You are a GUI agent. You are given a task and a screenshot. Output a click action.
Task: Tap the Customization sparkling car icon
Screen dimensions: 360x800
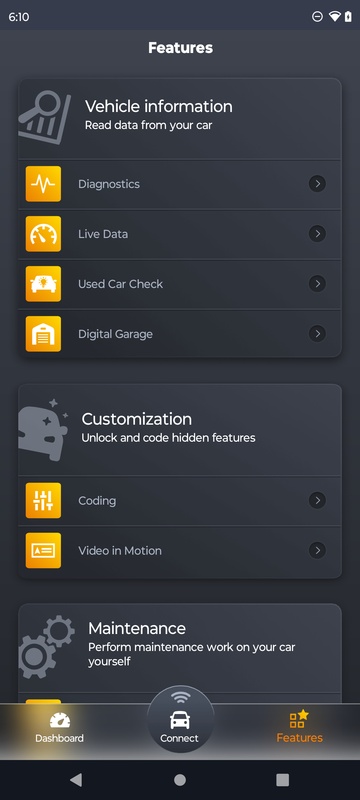[x=43, y=430]
